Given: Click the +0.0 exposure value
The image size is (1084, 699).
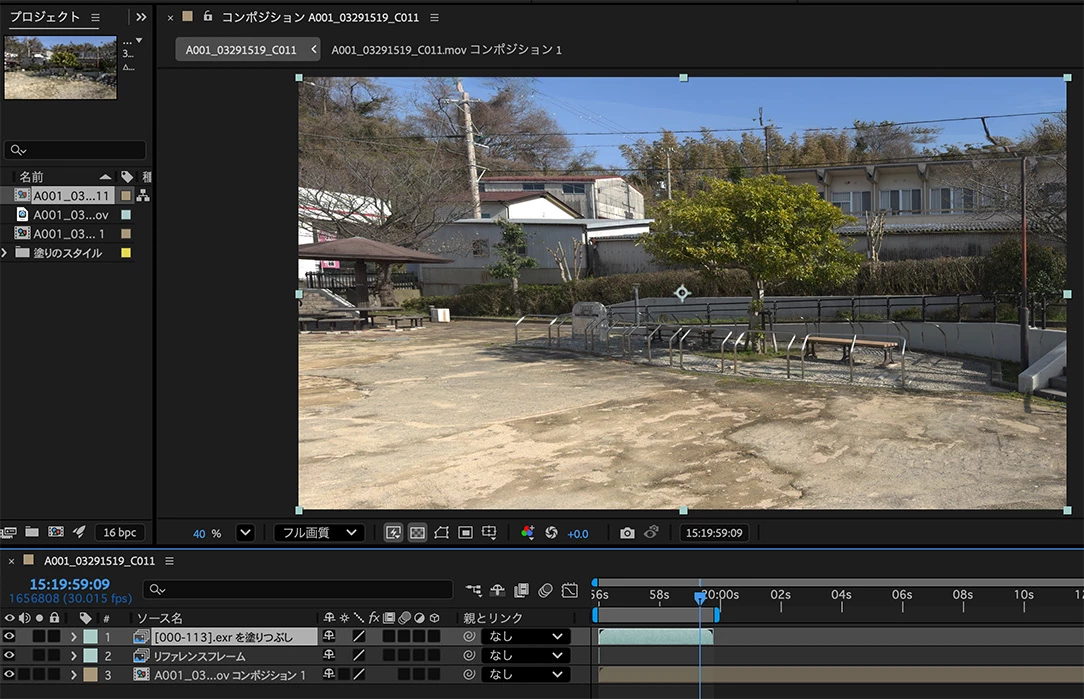Looking at the screenshot, I should coord(578,534).
